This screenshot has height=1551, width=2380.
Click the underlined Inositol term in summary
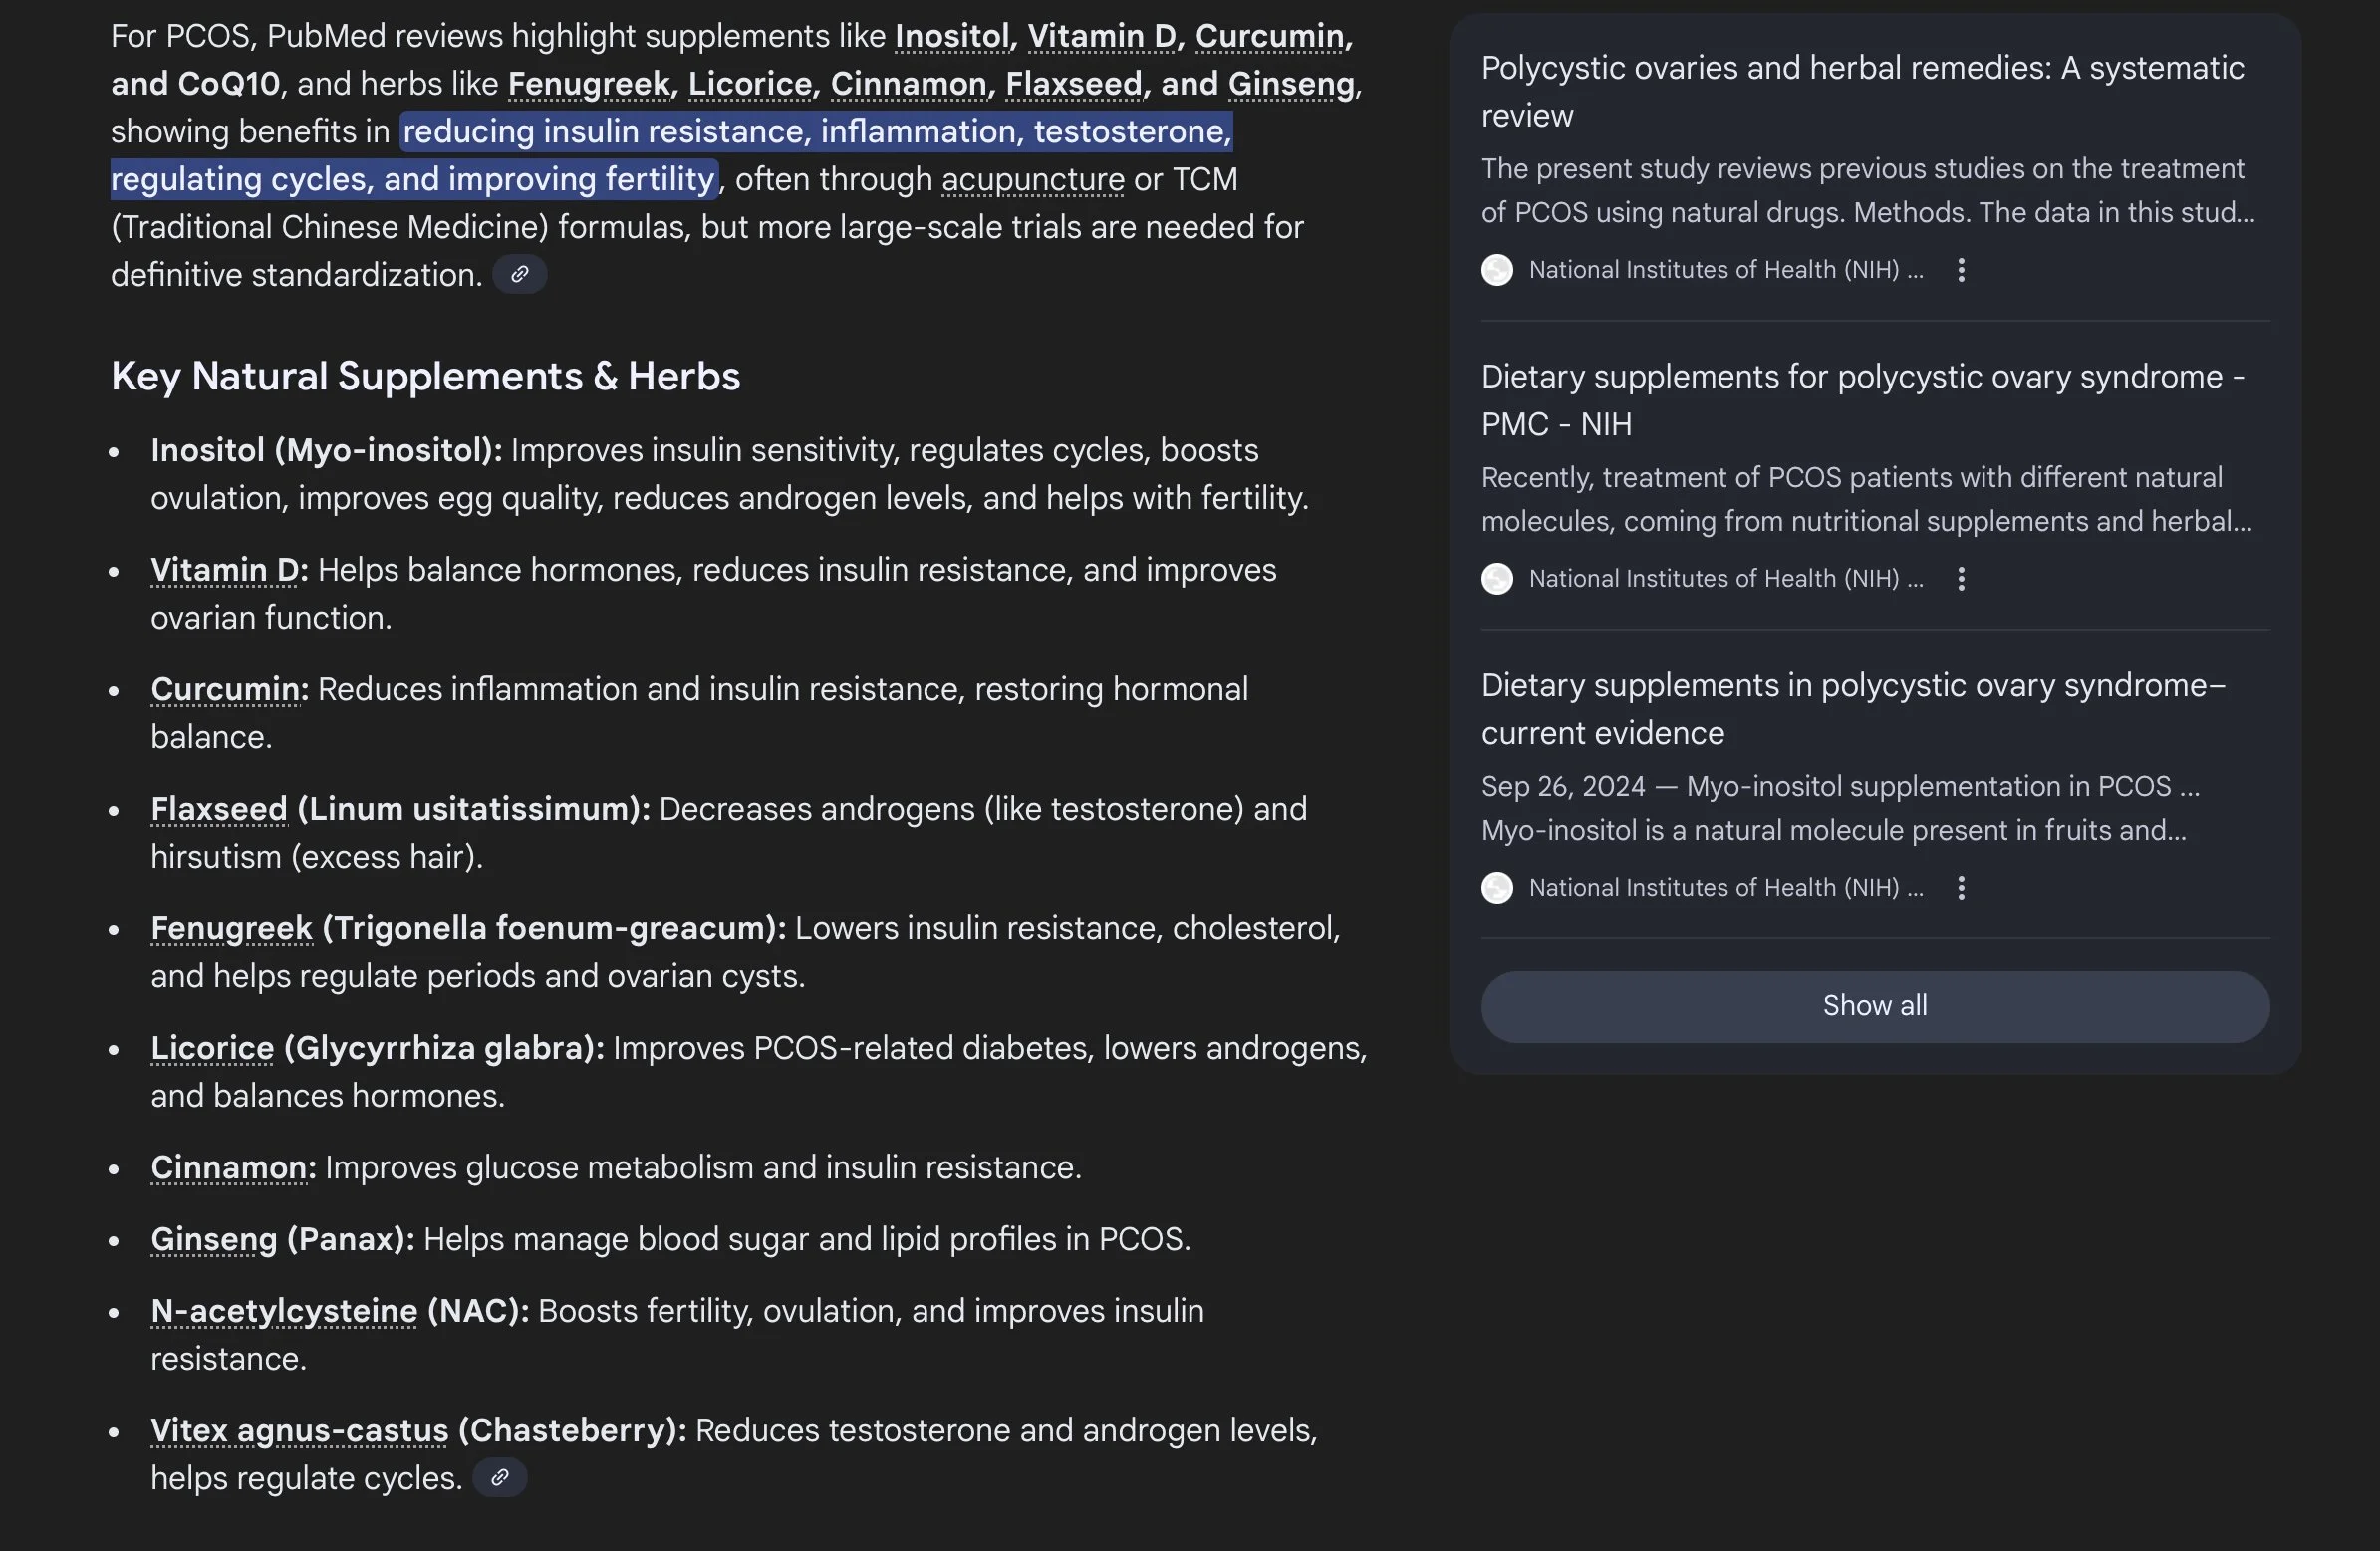coord(951,37)
